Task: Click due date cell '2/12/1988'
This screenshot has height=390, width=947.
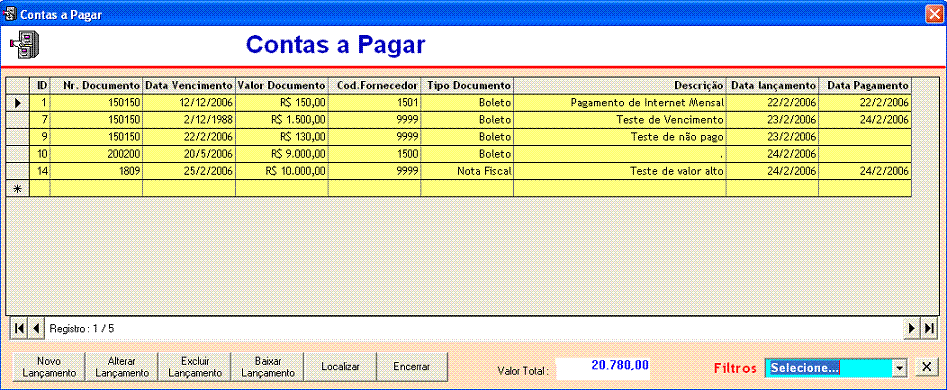Action: (x=189, y=120)
